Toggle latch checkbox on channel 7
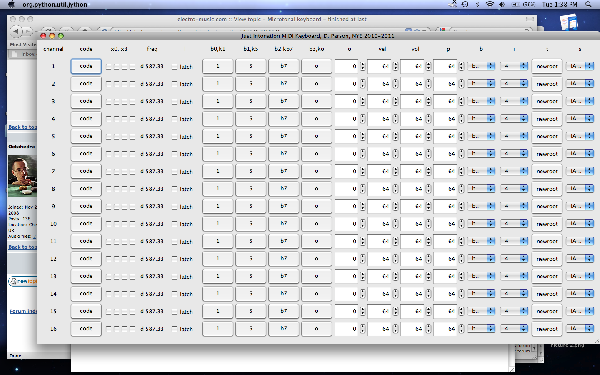The height and width of the screenshot is (375, 600). [174, 171]
